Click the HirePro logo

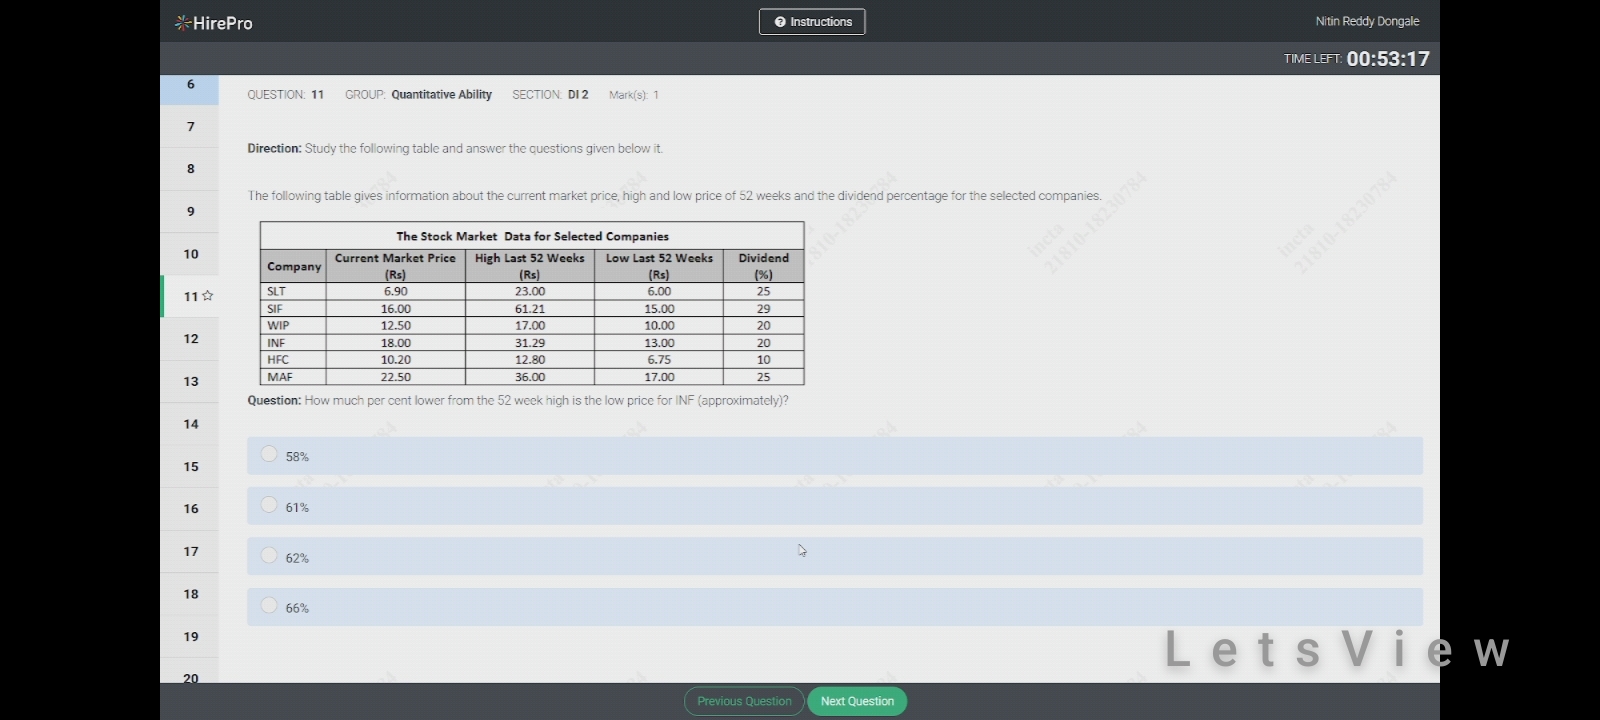coord(213,22)
